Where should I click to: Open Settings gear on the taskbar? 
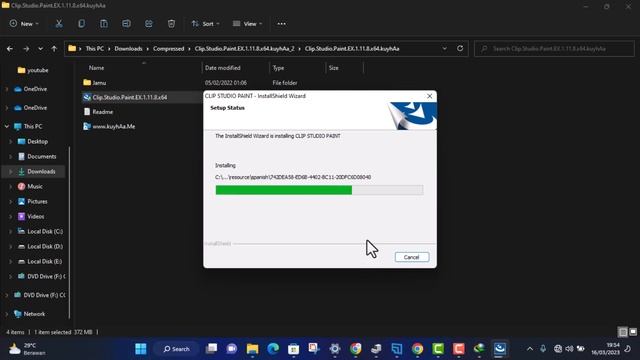[x=335, y=349]
